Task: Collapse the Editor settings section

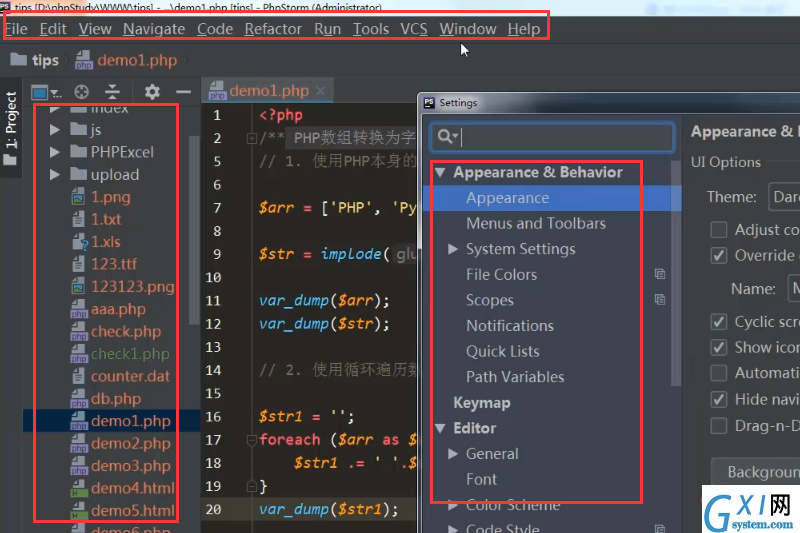Action: [x=440, y=428]
